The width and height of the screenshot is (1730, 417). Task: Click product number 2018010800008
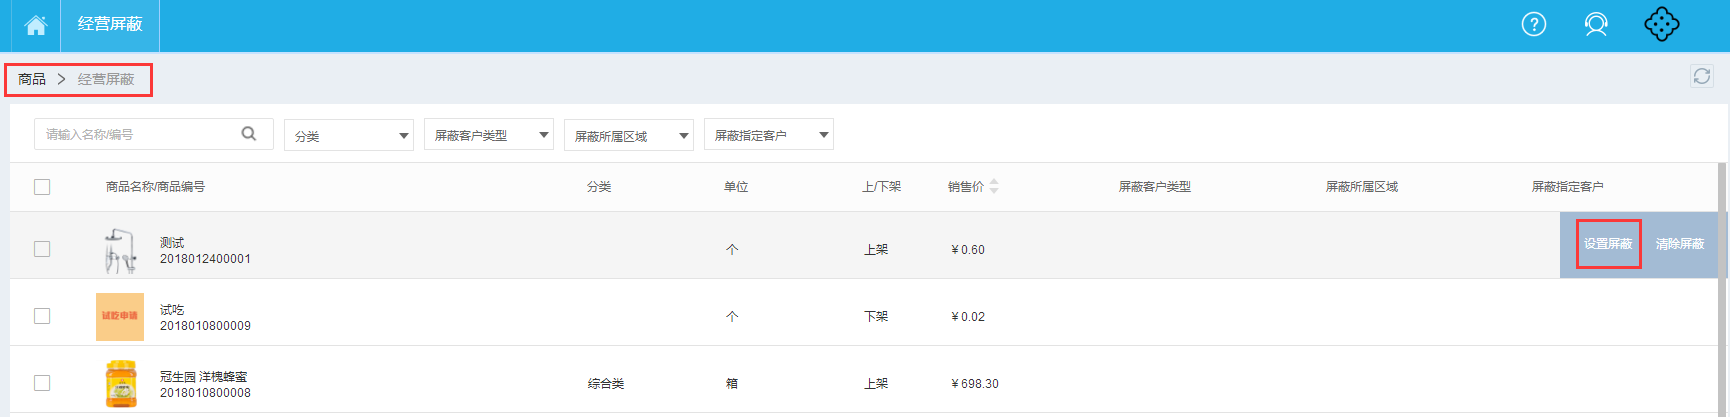click(205, 393)
